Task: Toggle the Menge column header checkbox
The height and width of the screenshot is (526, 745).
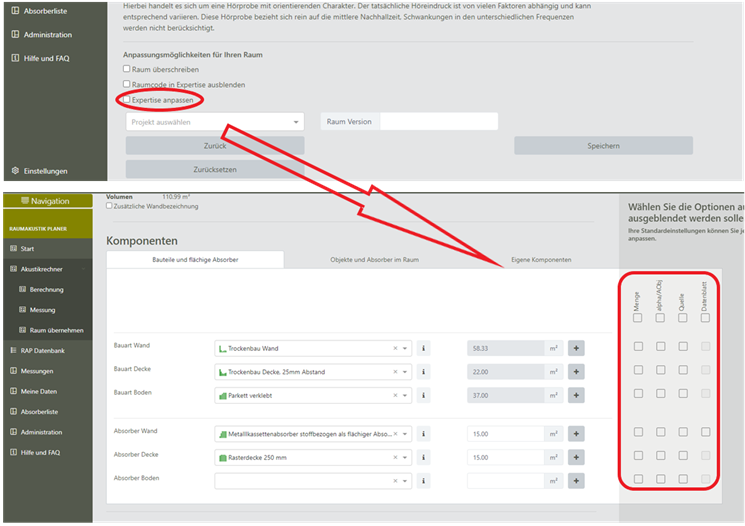Action: point(637,318)
